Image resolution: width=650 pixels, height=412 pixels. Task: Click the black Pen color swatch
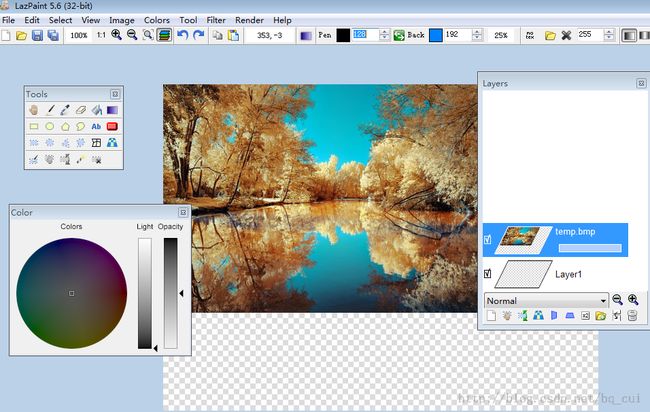(x=343, y=35)
